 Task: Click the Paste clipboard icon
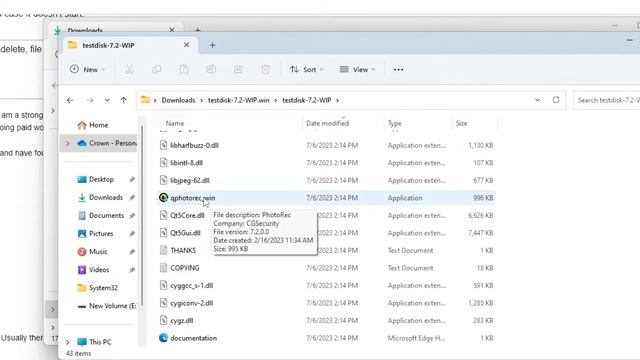coord(184,69)
